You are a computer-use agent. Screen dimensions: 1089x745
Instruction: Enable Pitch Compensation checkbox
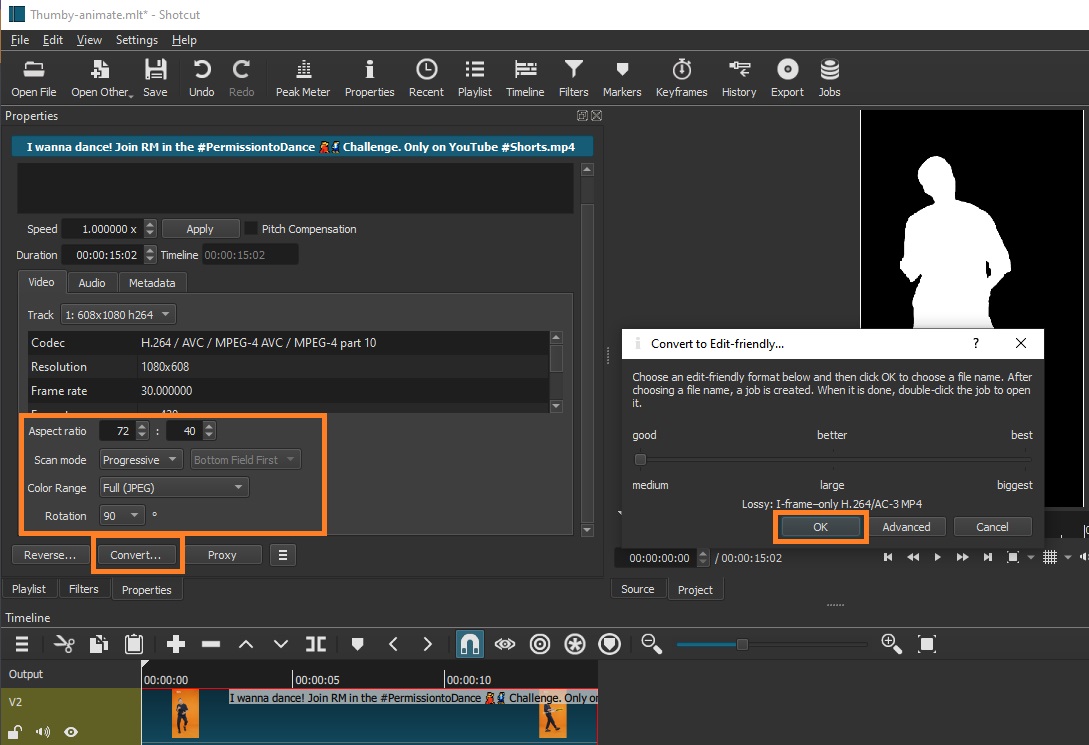[x=251, y=228]
